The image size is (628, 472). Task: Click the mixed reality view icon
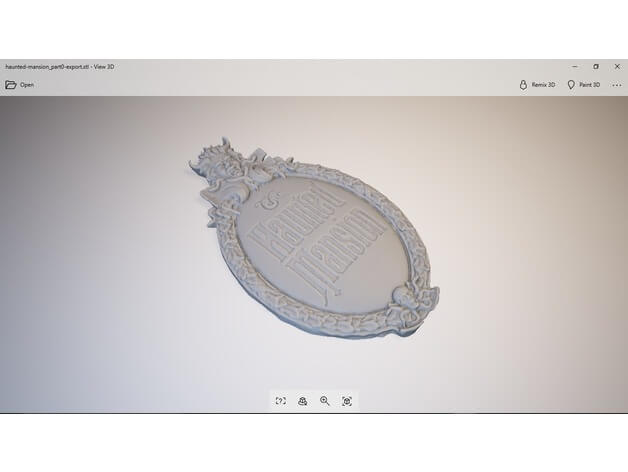(x=303, y=401)
